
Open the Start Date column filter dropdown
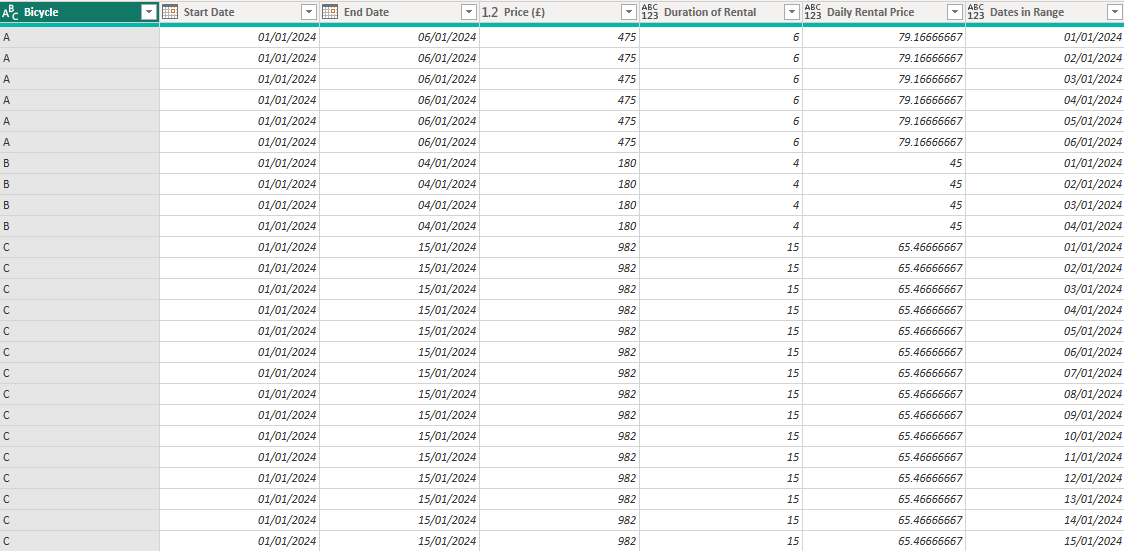(x=309, y=12)
